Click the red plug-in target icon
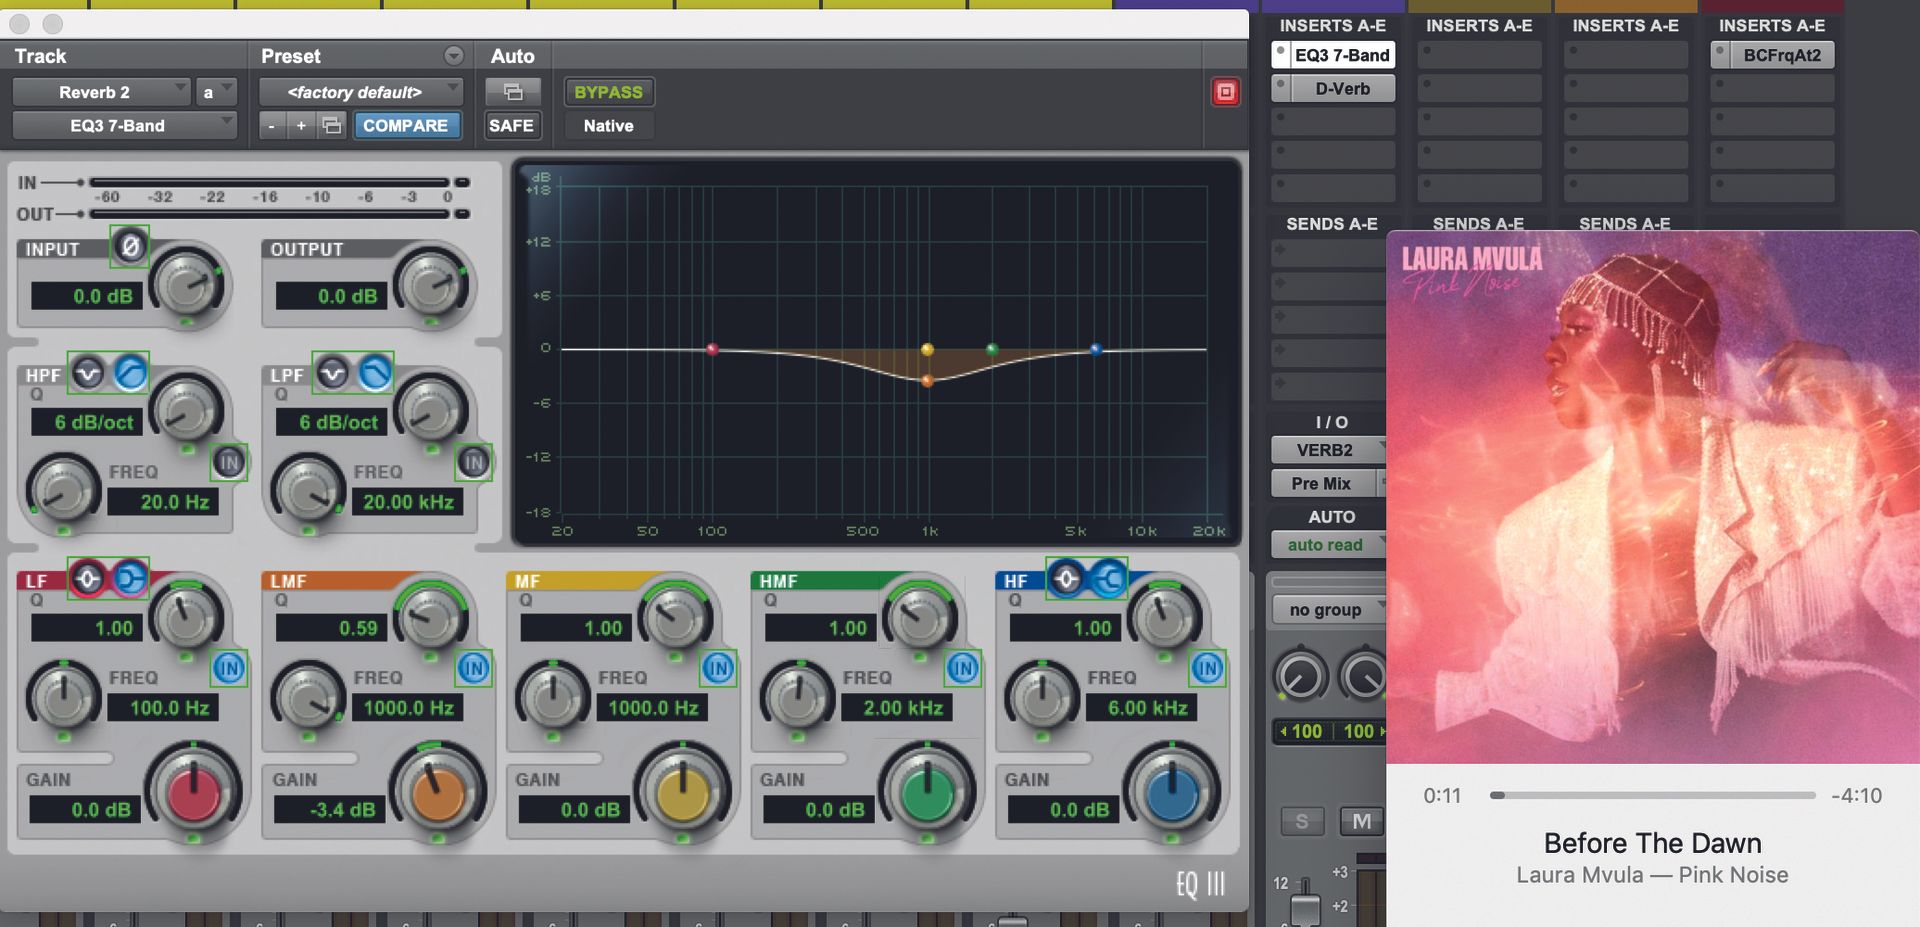 (x=1224, y=91)
